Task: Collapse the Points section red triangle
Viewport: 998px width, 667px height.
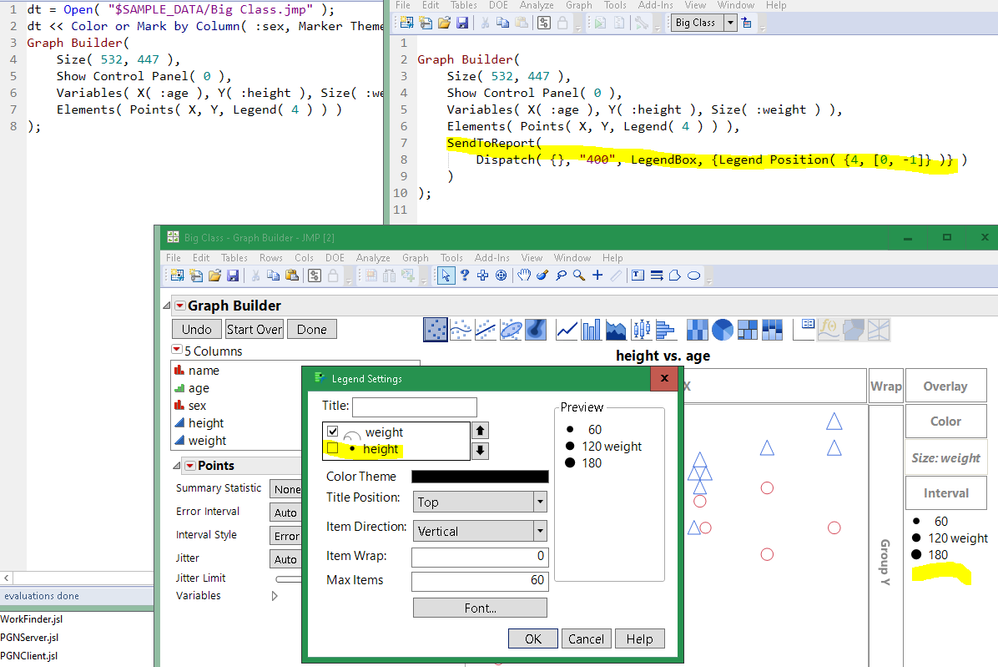Action: pyautogui.click(x=190, y=466)
